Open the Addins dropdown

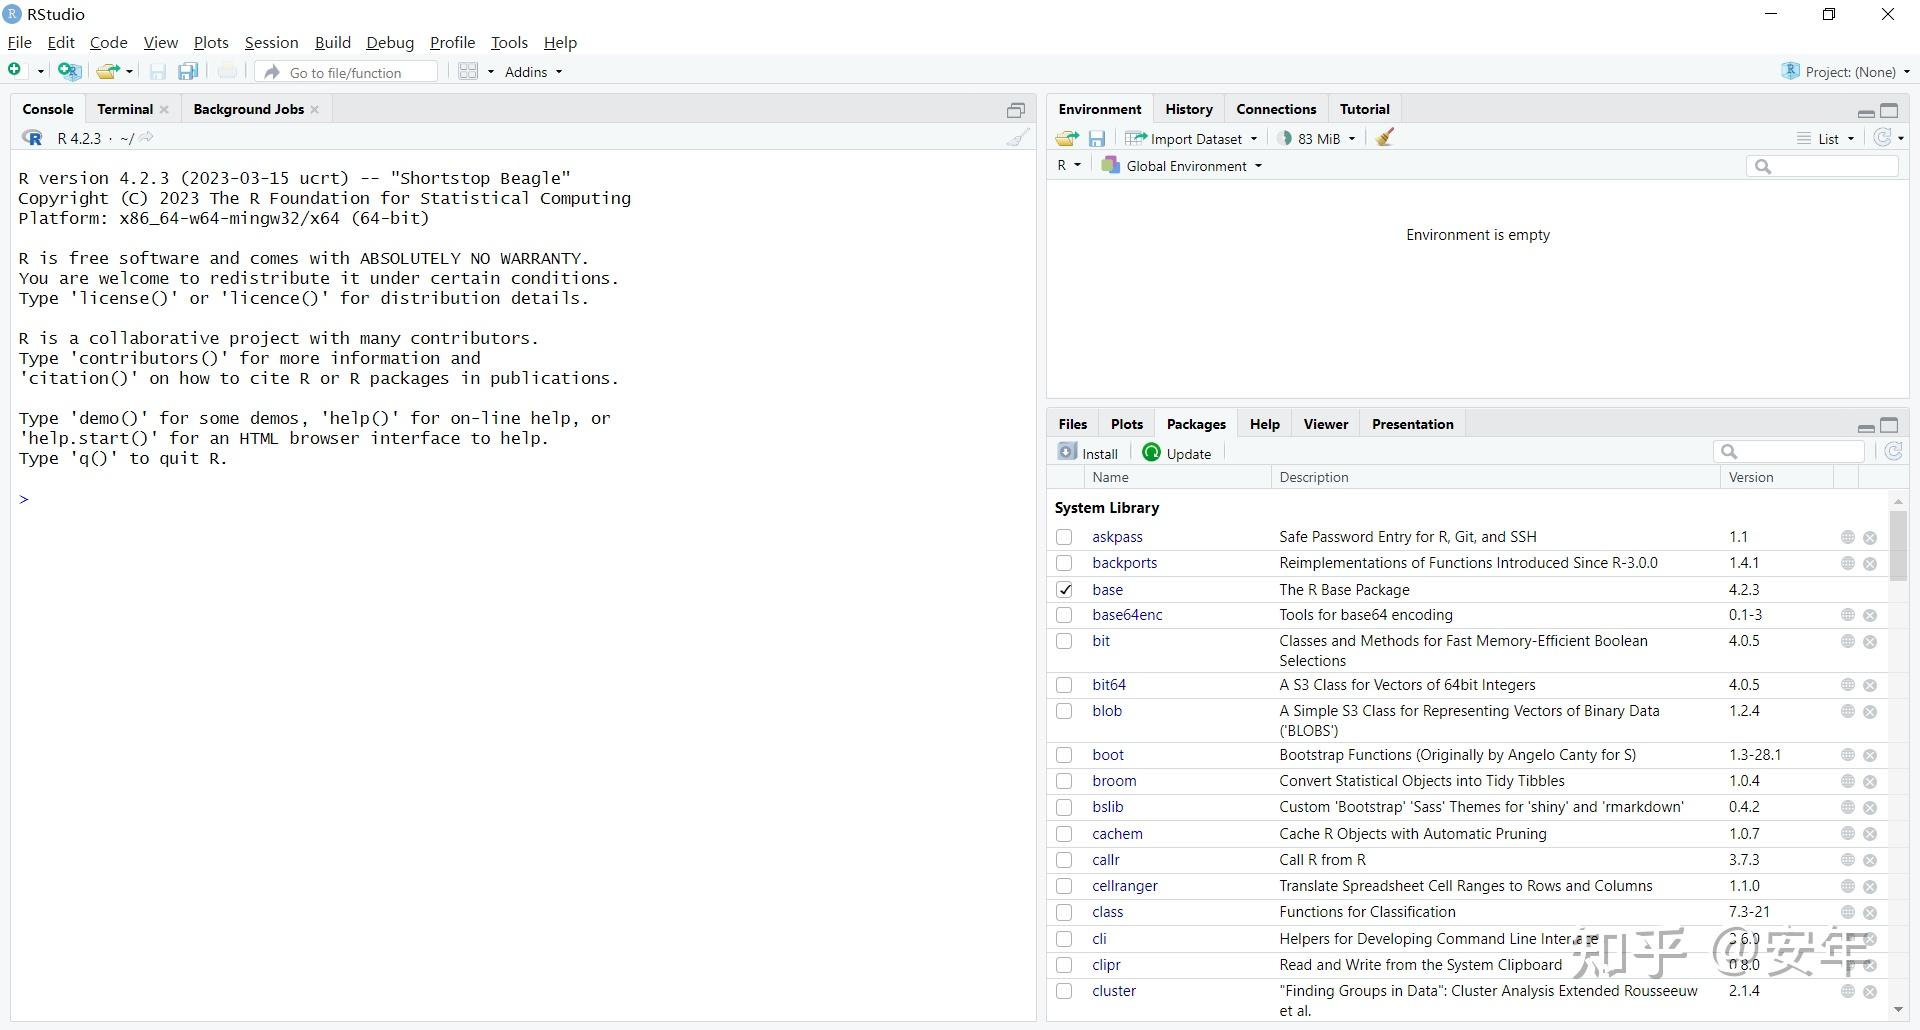[534, 72]
